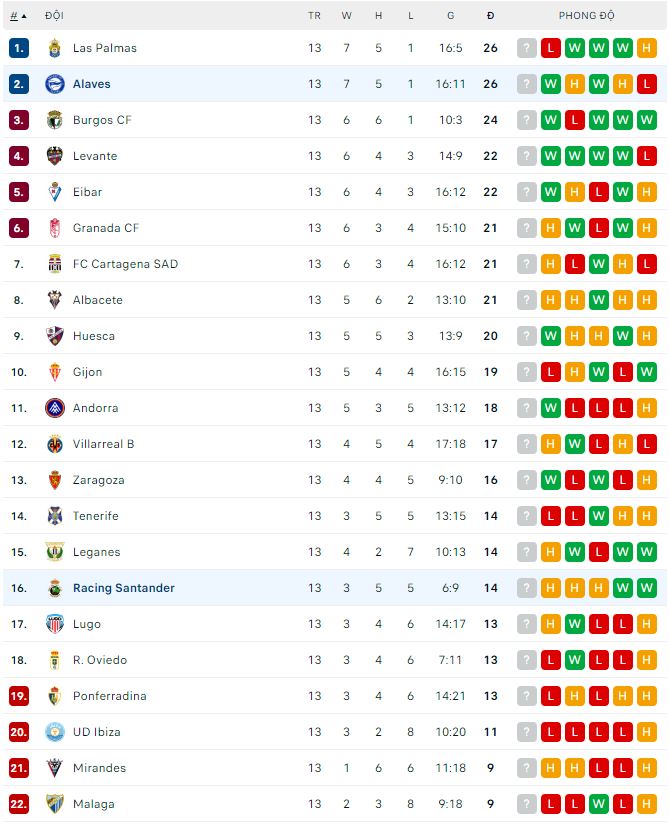Click the Burgos CF crest icon
Image resolution: width=669 pixels, height=824 pixels.
54,120
